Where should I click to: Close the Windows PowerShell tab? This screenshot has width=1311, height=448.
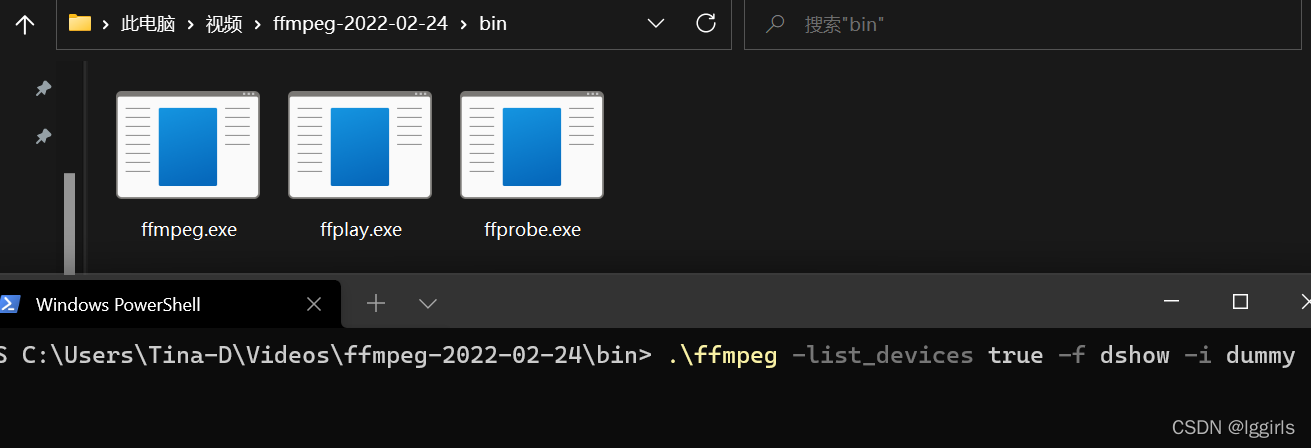(314, 304)
